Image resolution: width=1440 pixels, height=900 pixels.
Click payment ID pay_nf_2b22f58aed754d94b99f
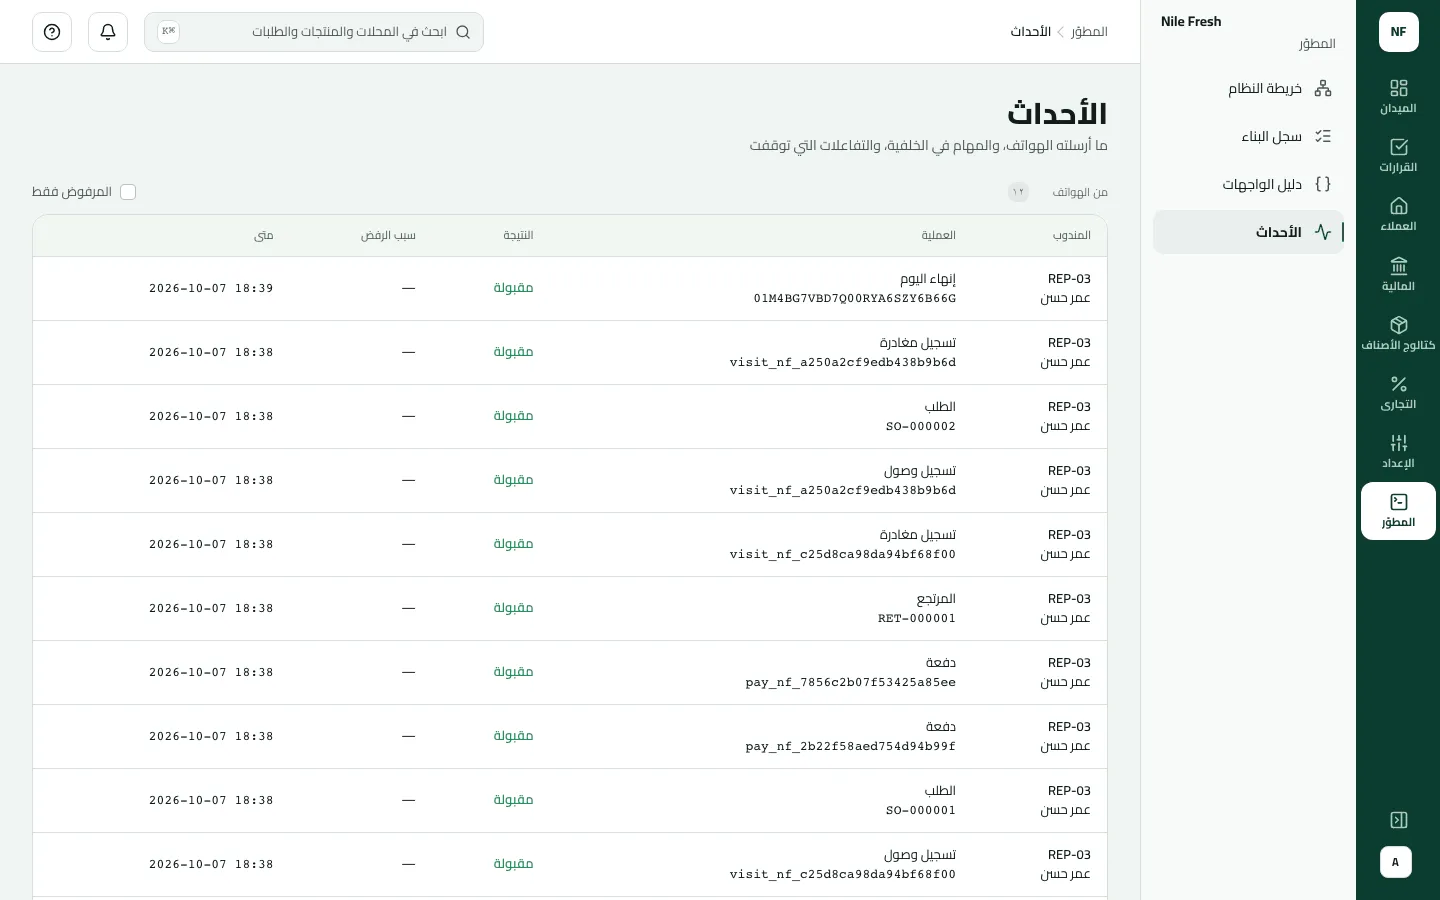tap(851, 746)
